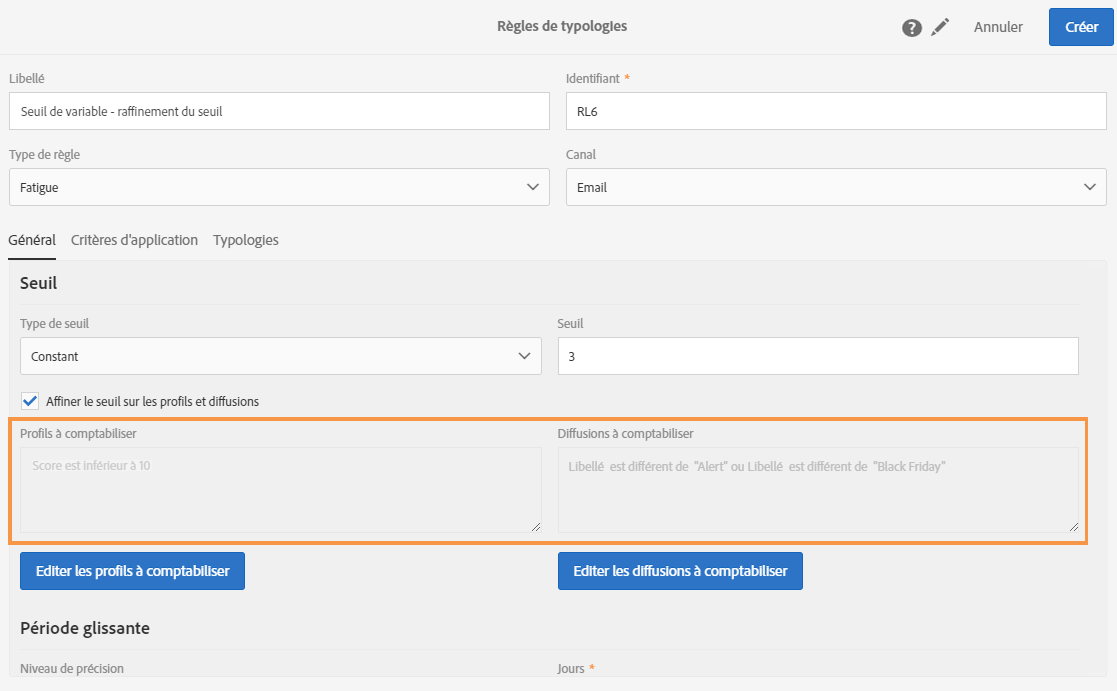Click Editer les profils à comptabiliser

pos(132,571)
